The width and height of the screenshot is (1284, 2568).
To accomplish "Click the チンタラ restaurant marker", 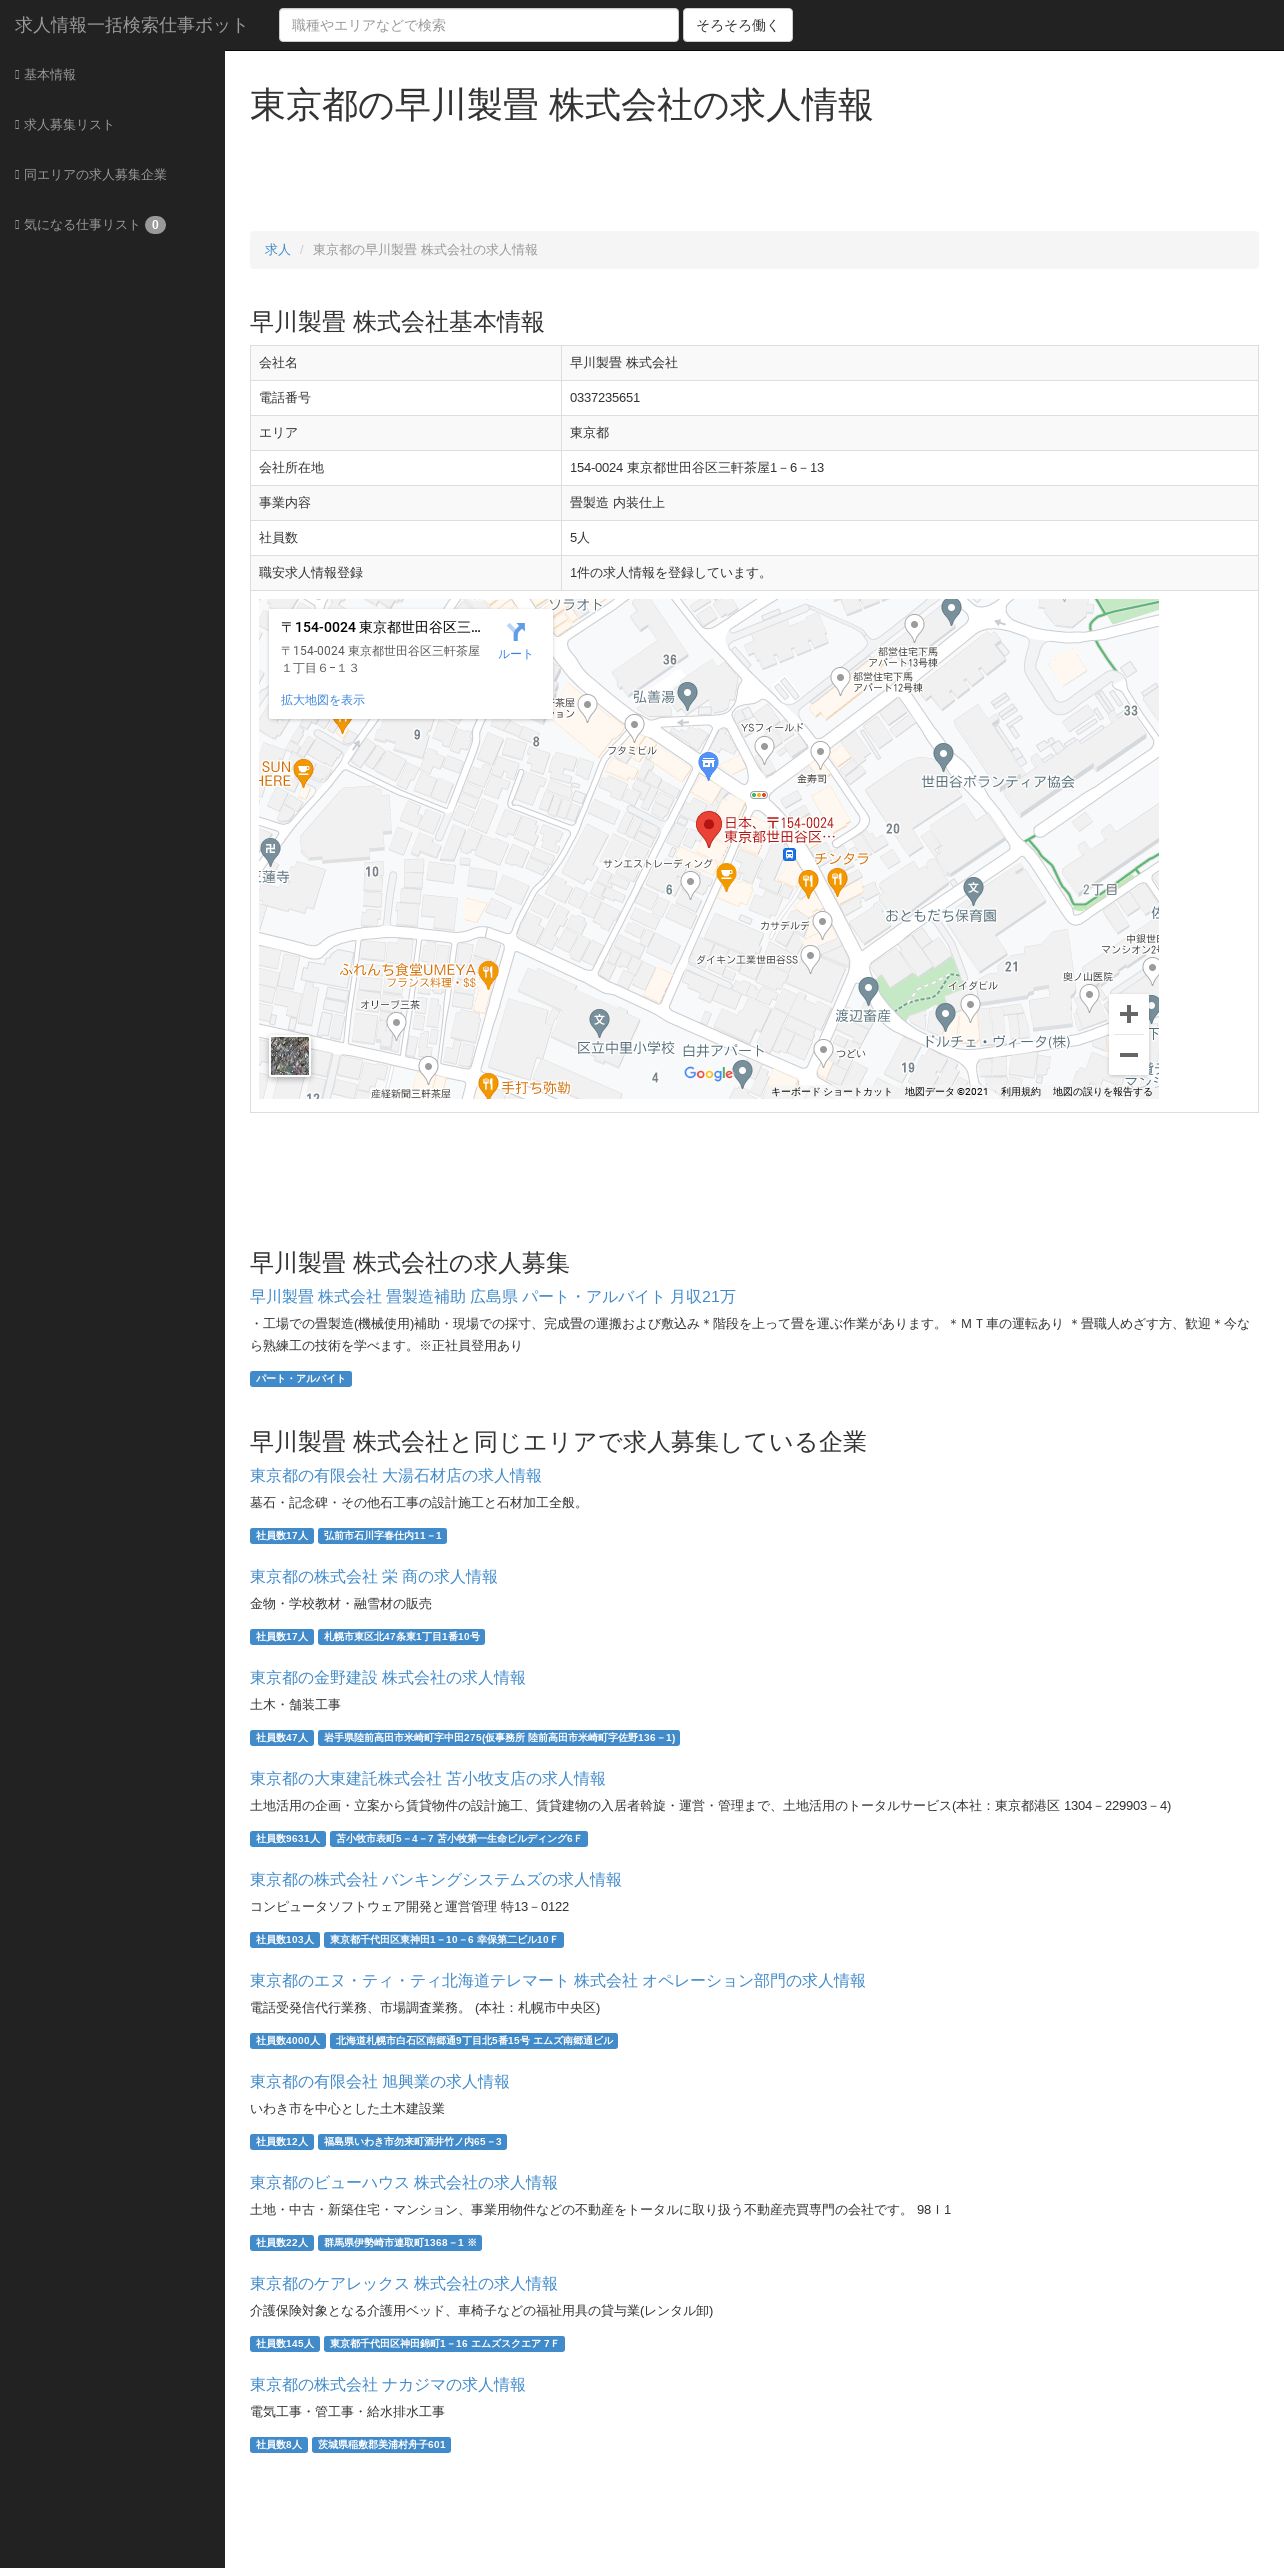I will click(838, 880).
